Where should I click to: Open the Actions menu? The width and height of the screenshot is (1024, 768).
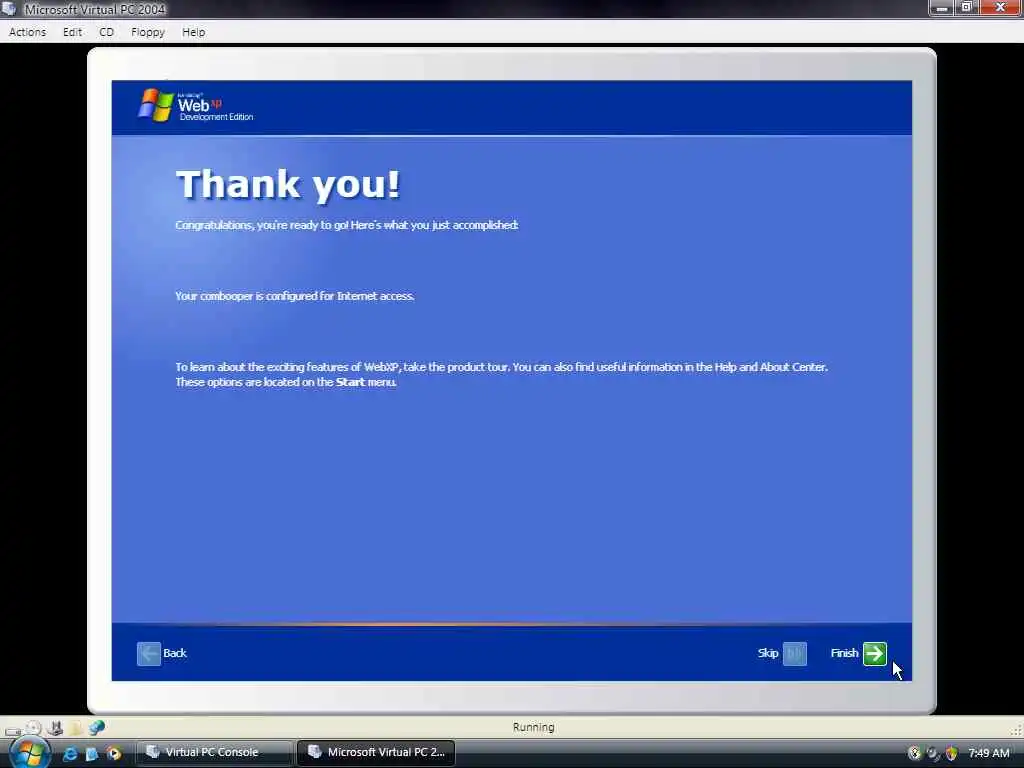[27, 32]
